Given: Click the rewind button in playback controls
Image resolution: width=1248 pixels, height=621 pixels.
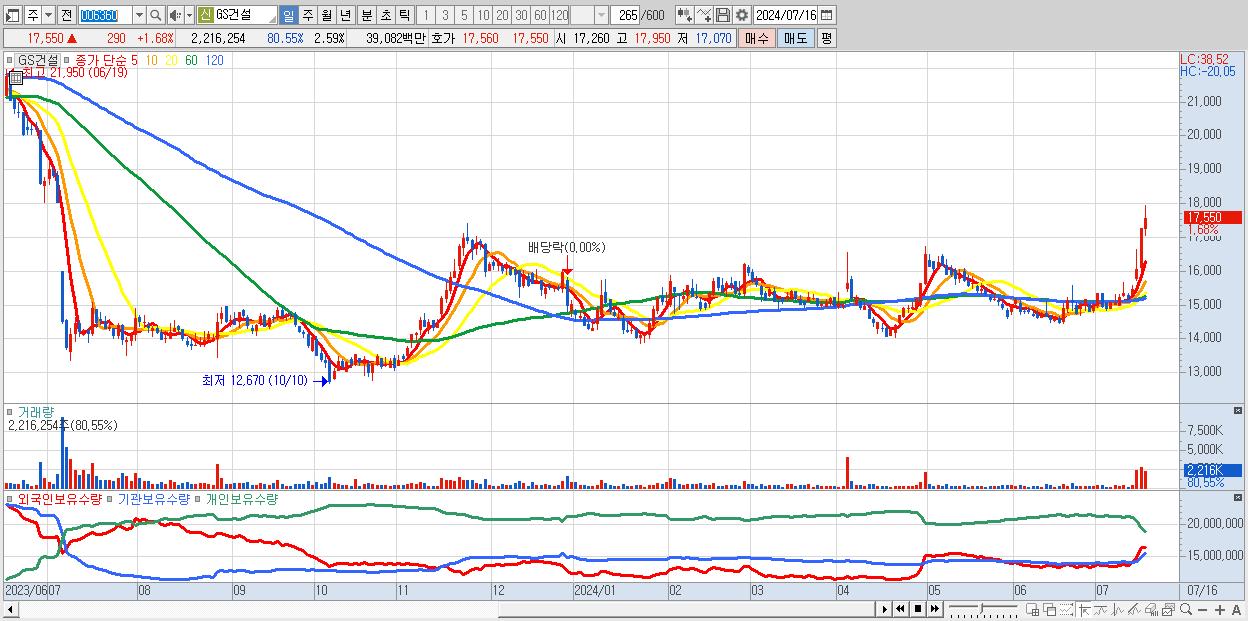Looking at the screenshot, I should coord(900,609).
